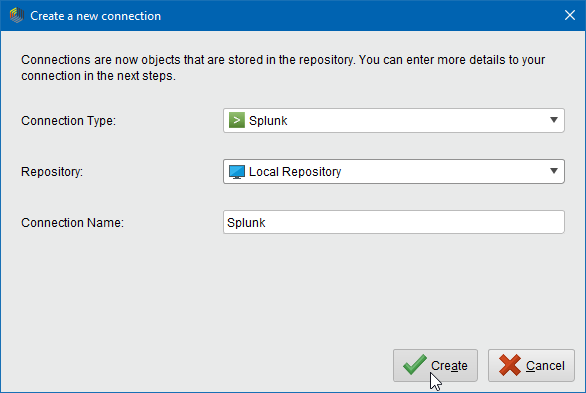Click the 'Create a new connection' title text
This screenshot has width=586, height=393.
[x=95, y=16]
